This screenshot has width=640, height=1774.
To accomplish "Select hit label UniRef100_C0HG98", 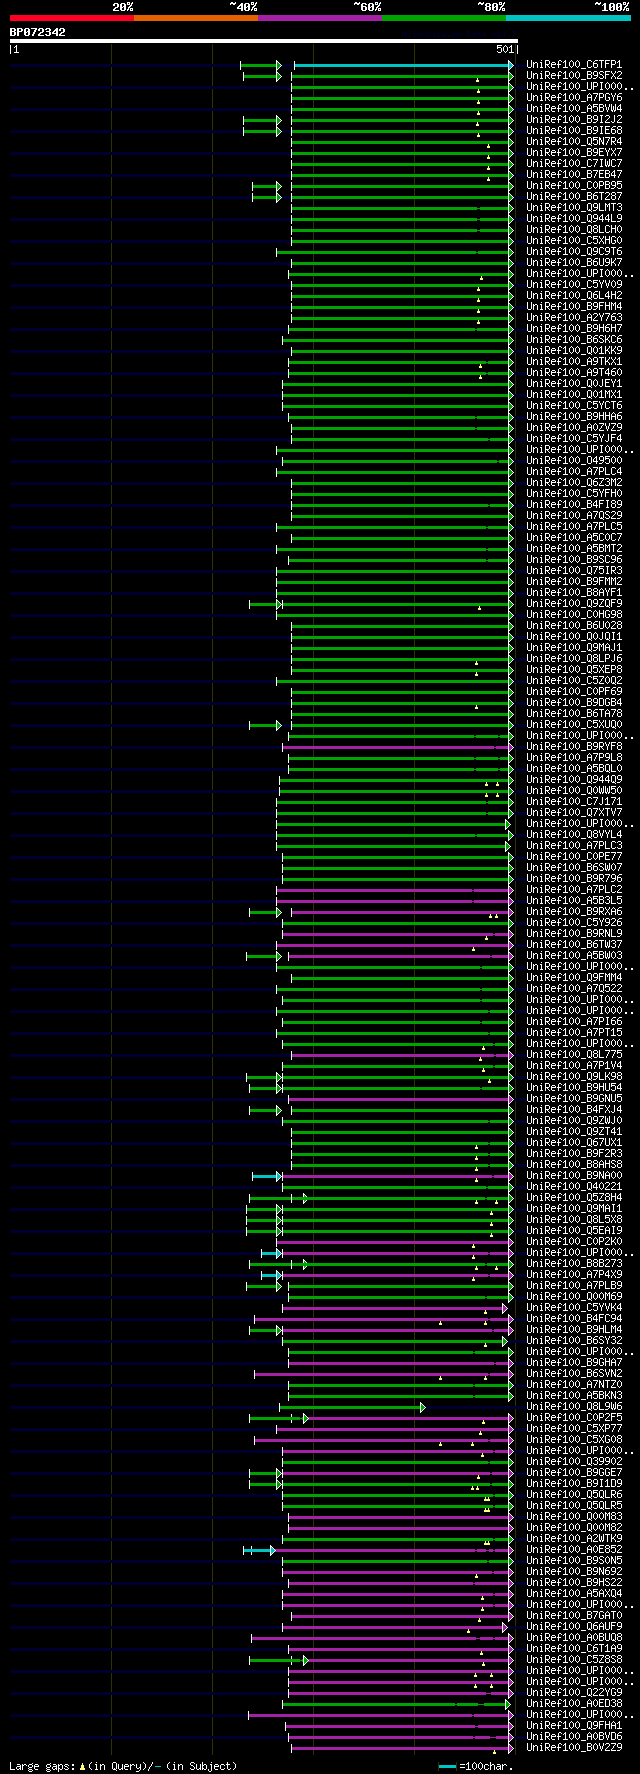I will [574, 614].
